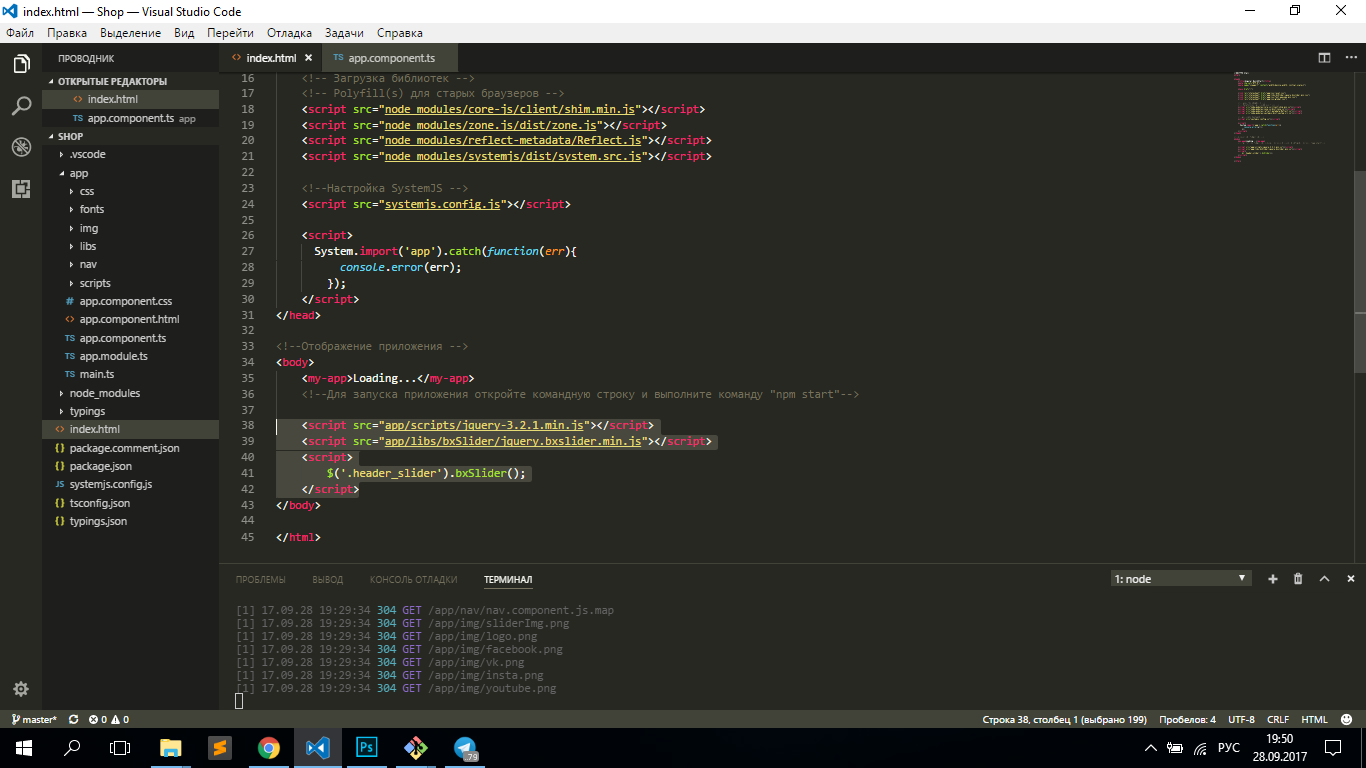Image resolution: width=1366 pixels, height=768 pixels.
Task: Switch keyboard language РУС in tray
Action: click(x=1229, y=747)
